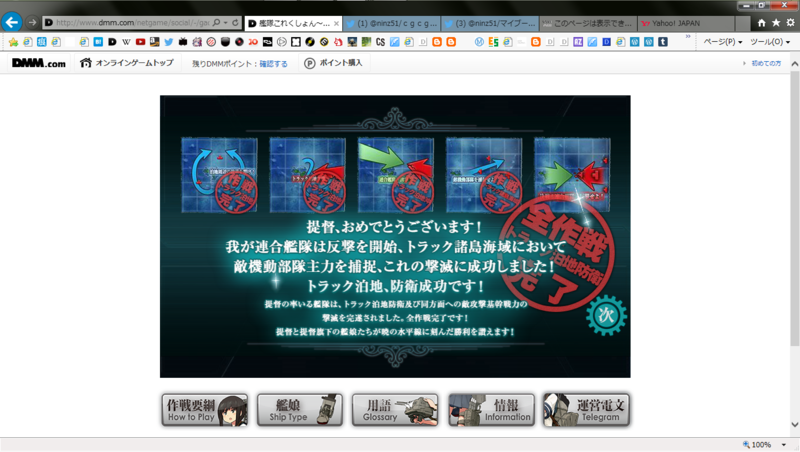Switch to the (1) @ninz51 Twitter tab
The image size is (800, 452).
391,23
